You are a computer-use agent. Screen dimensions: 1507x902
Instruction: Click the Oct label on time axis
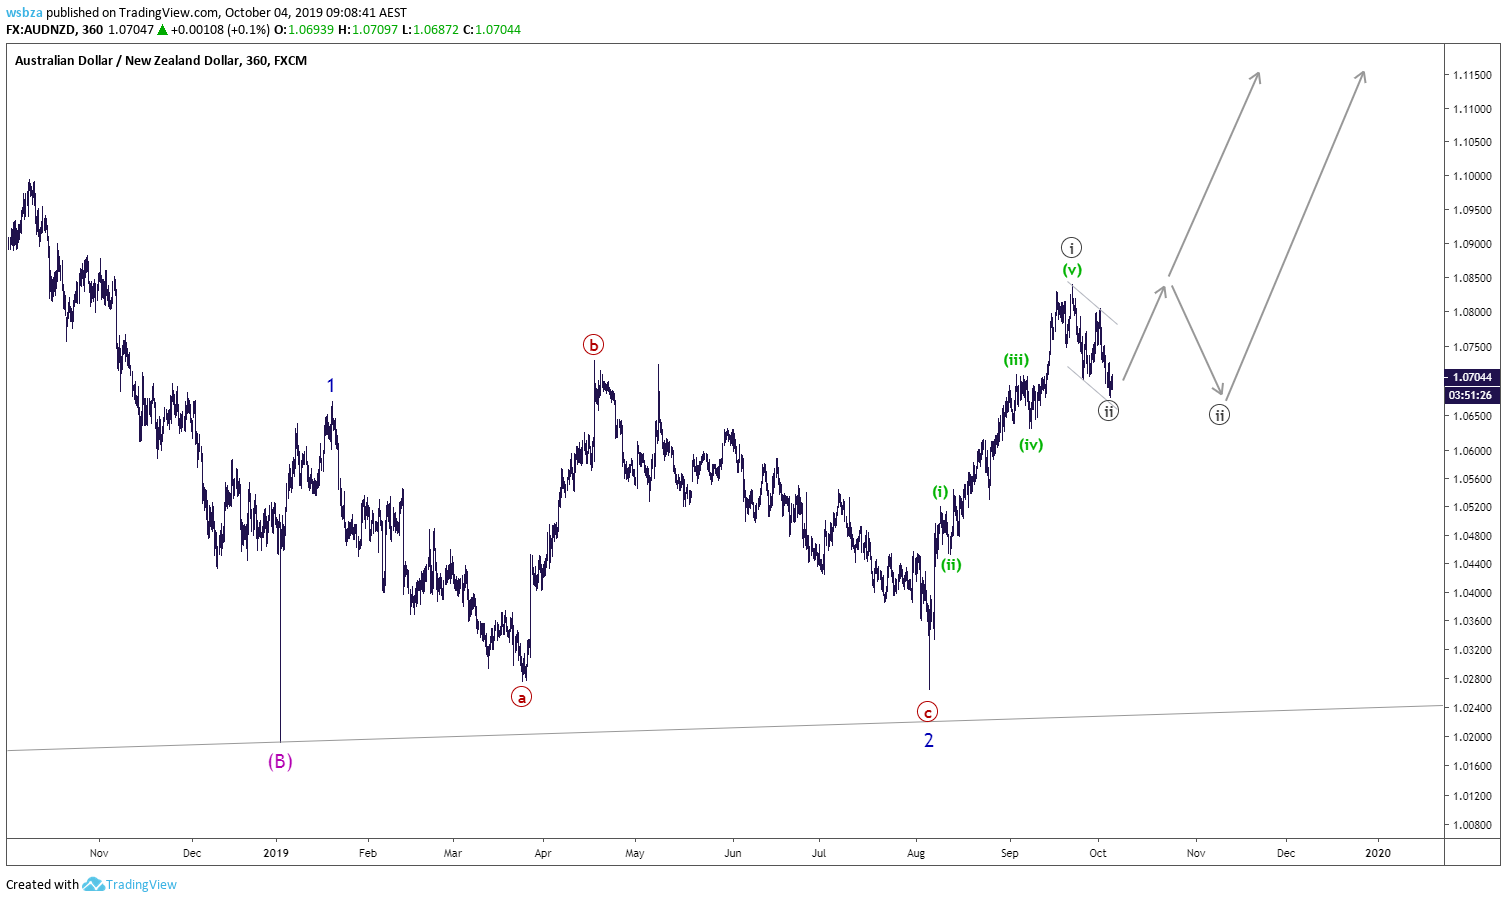pos(1098,853)
